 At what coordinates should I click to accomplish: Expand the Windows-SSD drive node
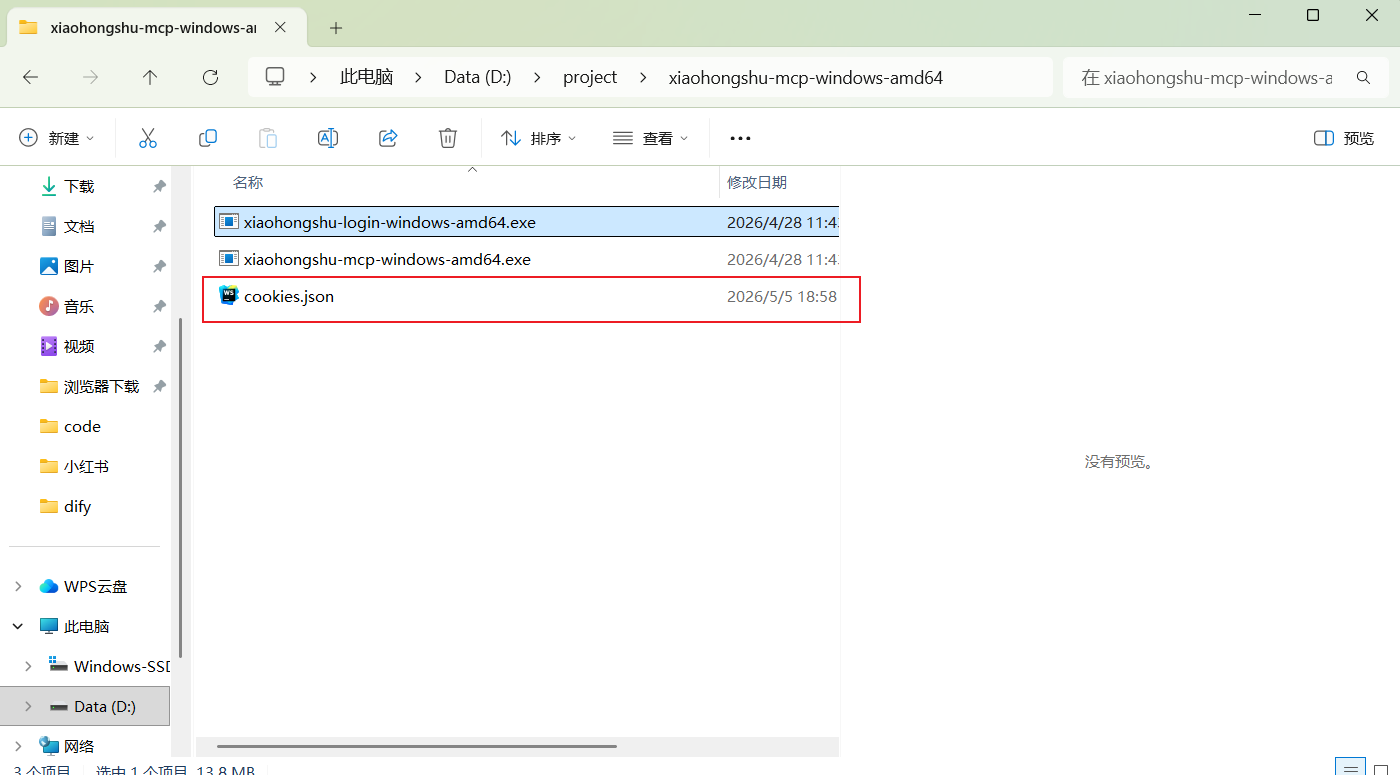(x=28, y=666)
